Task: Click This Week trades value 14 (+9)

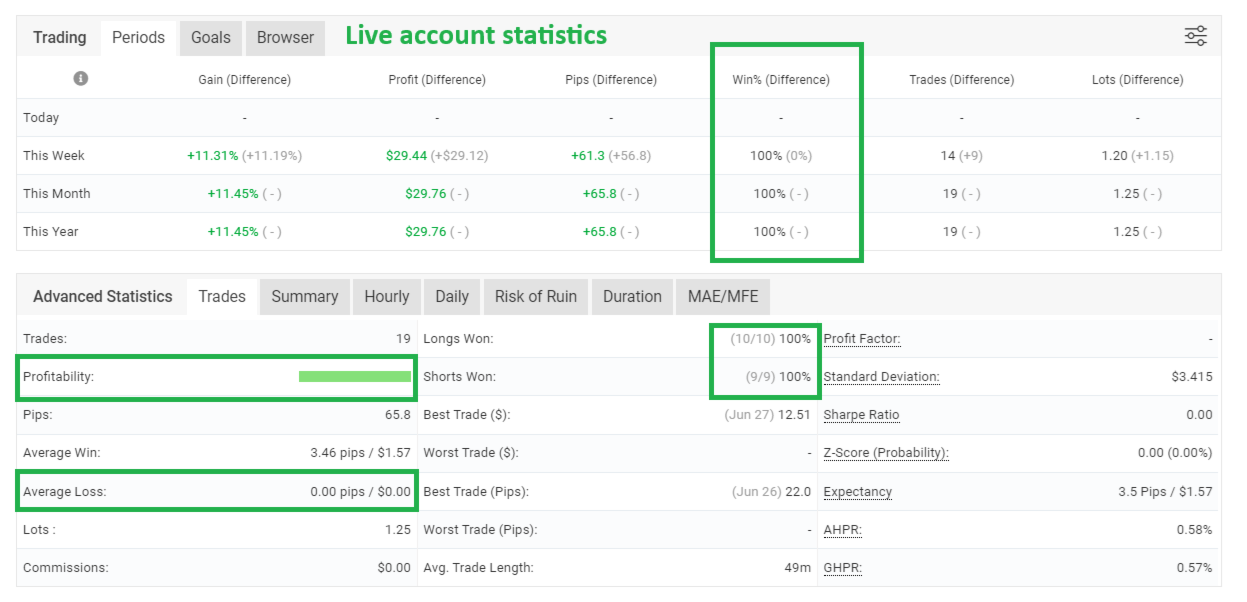Action: tap(961, 156)
